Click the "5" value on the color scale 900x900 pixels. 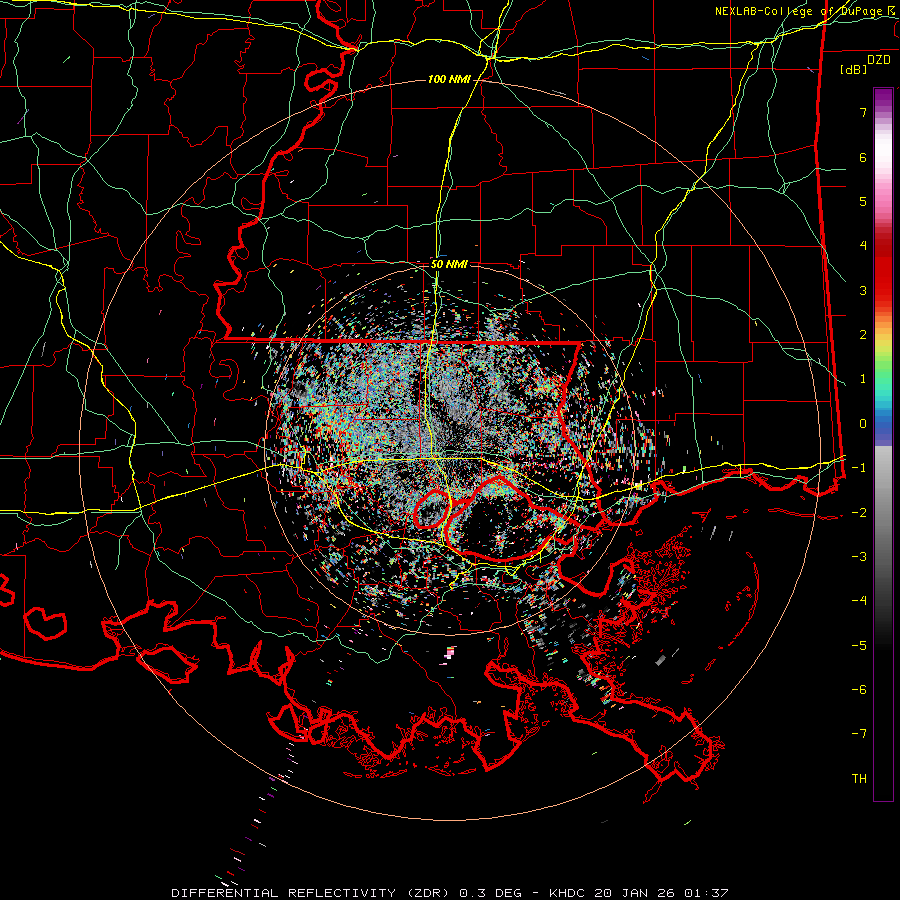(863, 201)
